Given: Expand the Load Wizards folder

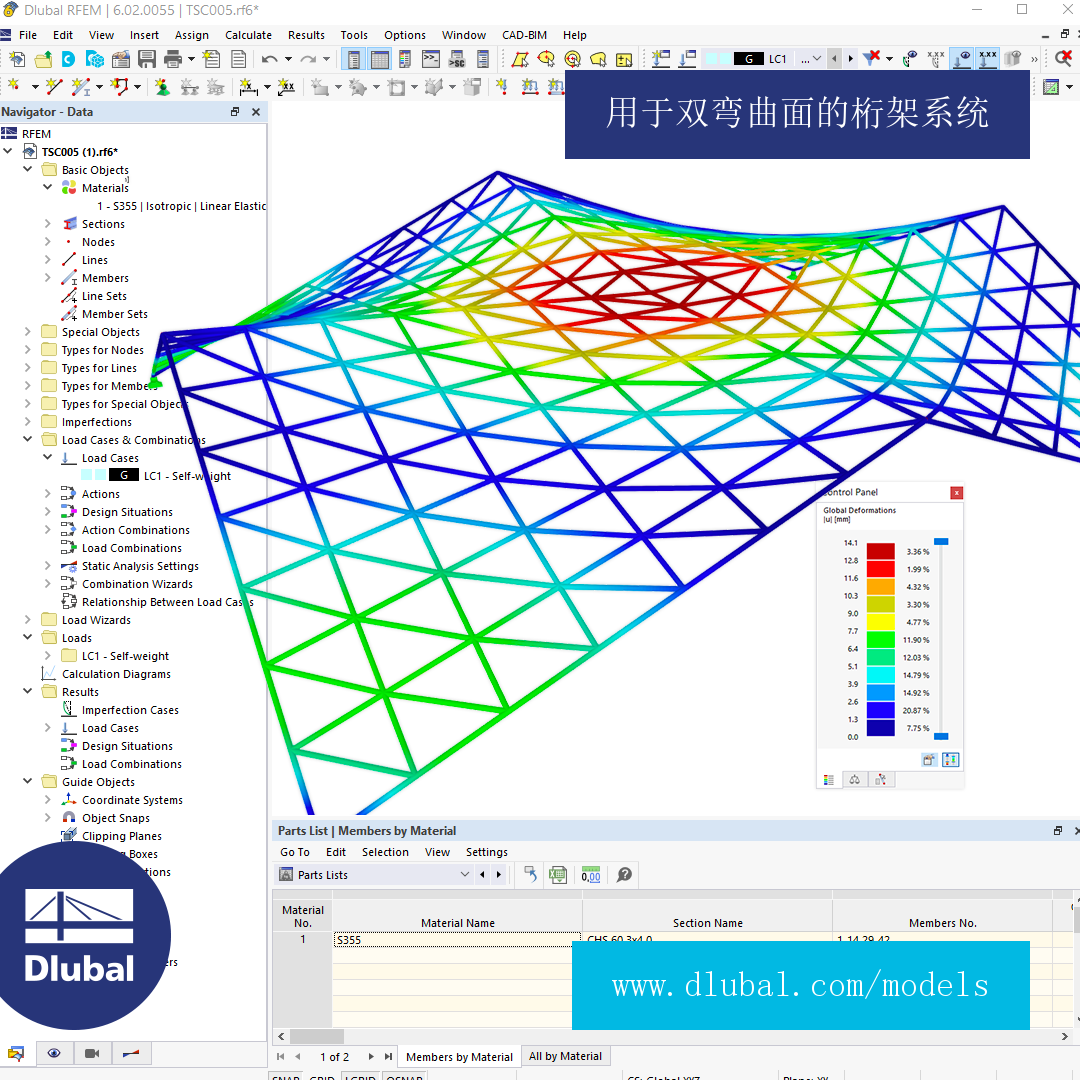Looking at the screenshot, I should click(x=28, y=619).
